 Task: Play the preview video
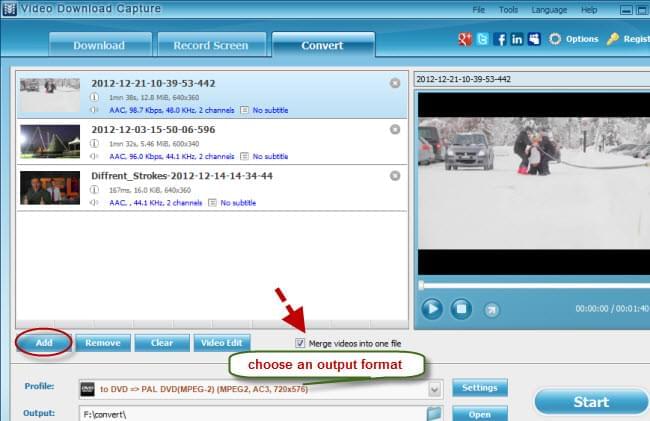click(432, 309)
